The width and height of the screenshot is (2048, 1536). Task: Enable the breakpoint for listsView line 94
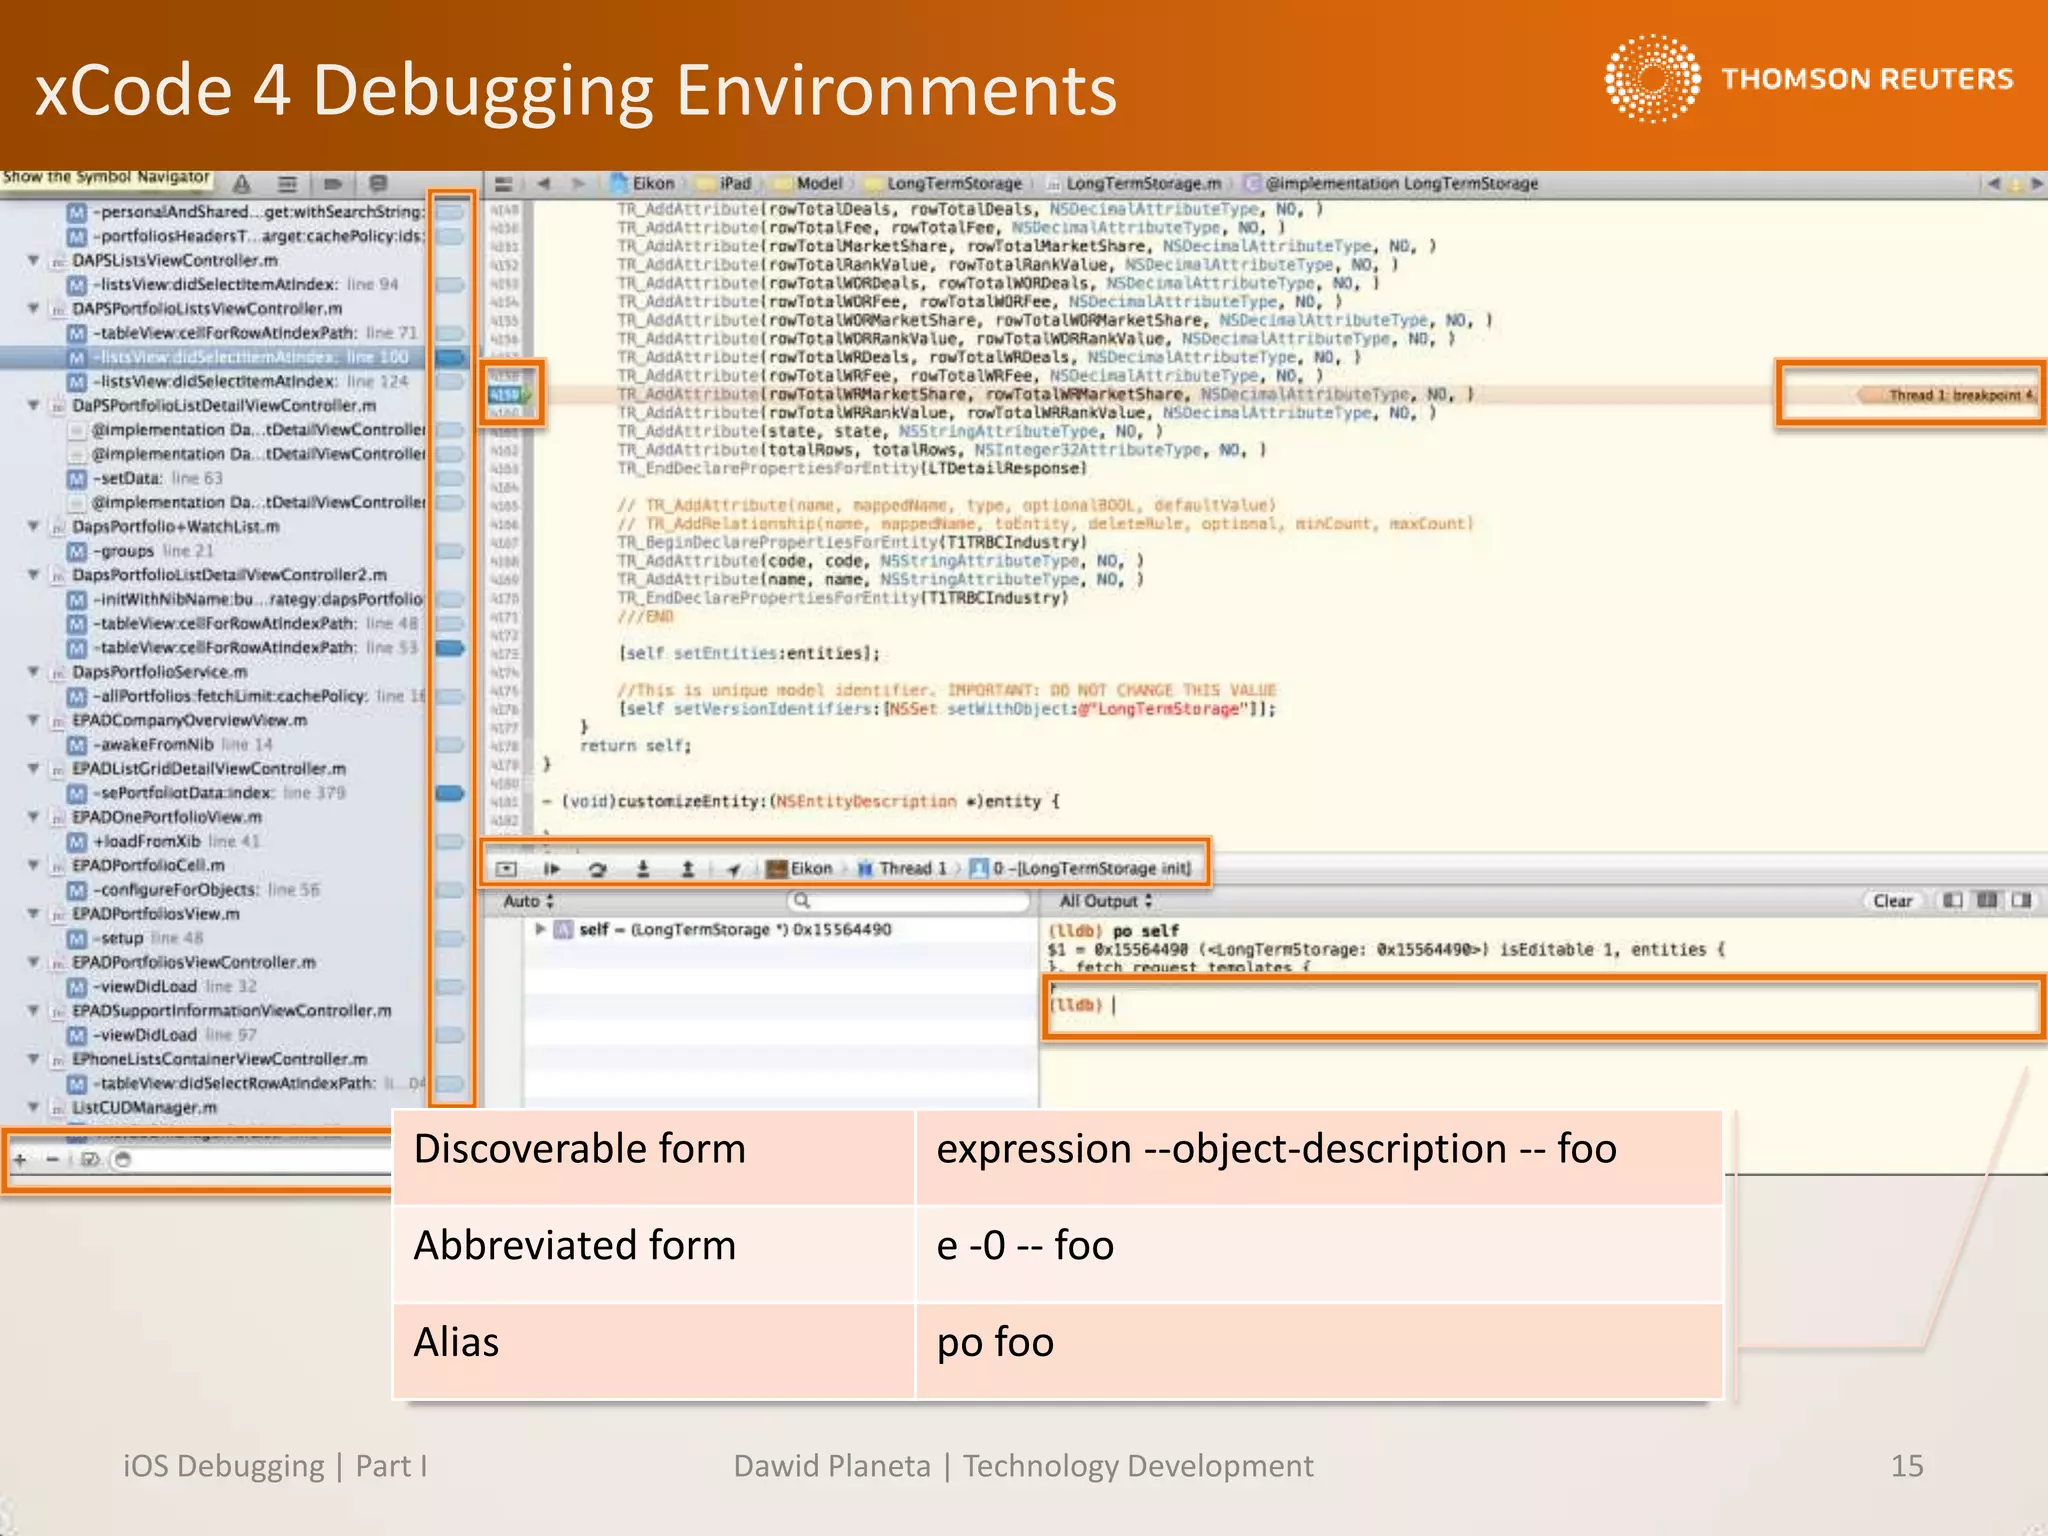pos(451,285)
